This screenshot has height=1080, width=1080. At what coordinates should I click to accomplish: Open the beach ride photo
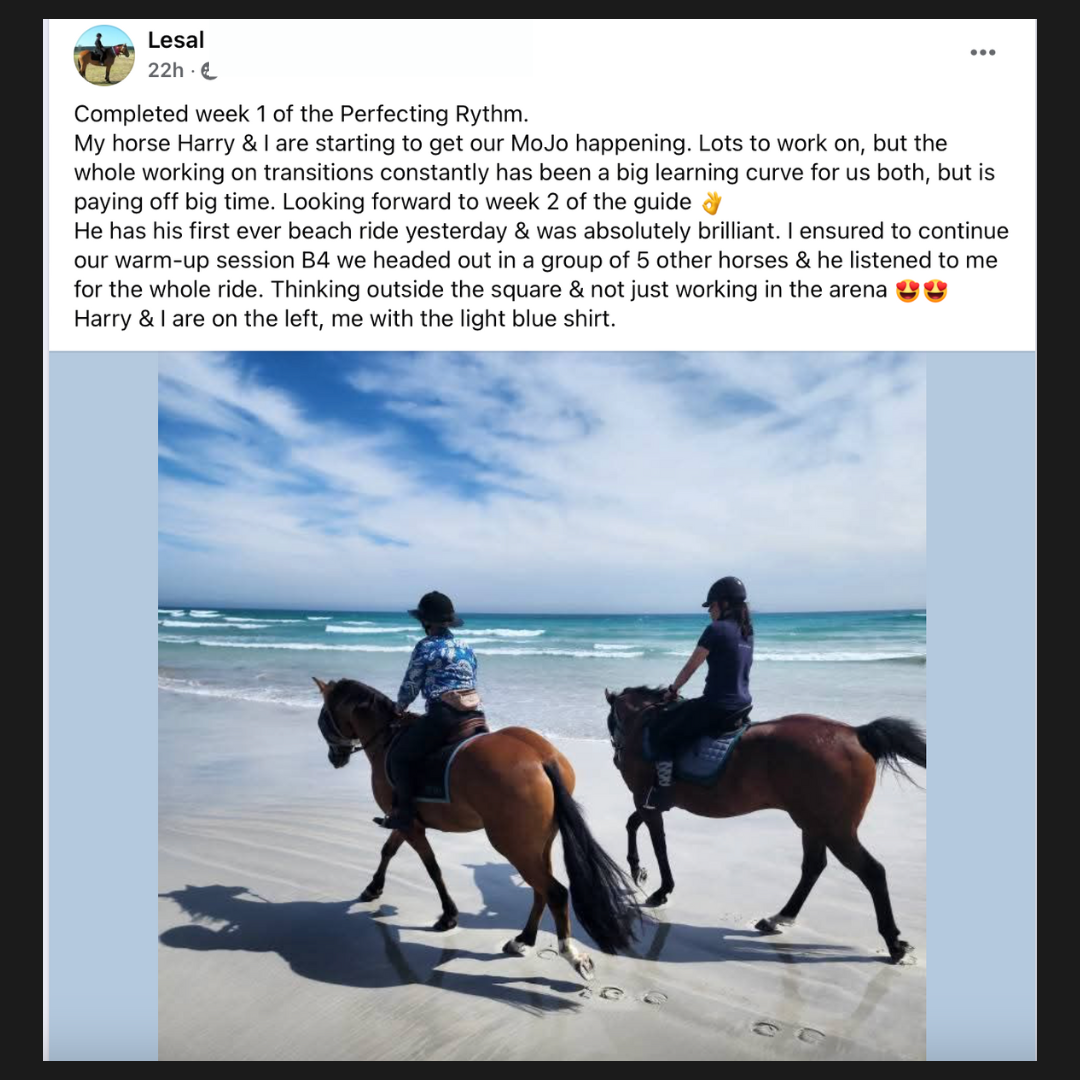click(541, 705)
